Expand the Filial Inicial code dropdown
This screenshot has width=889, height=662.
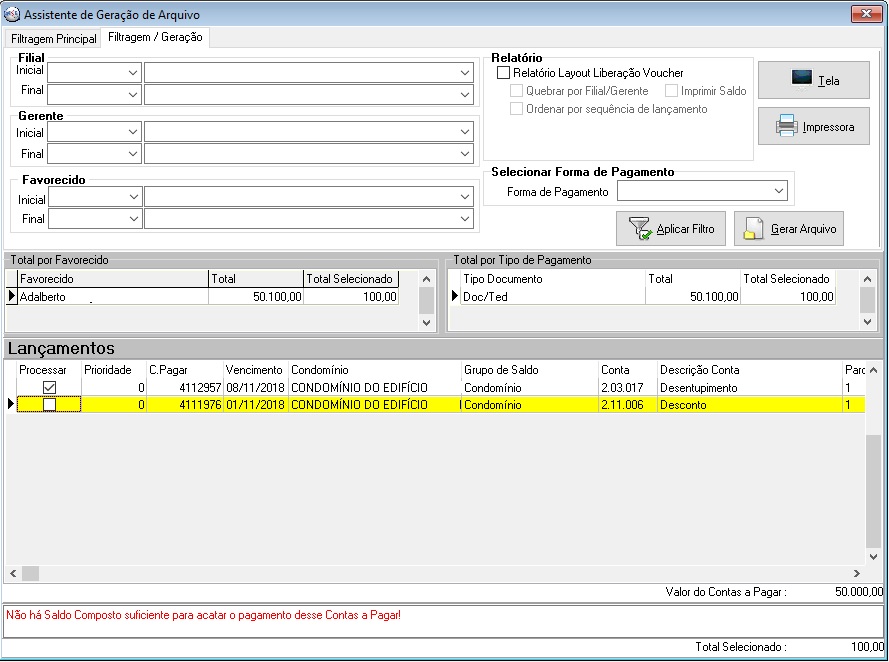pyautogui.click(x=133, y=73)
